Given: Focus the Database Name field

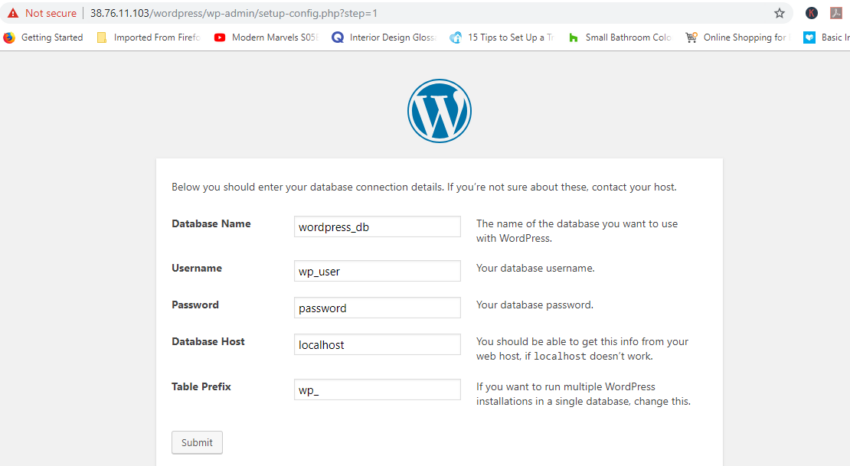Looking at the screenshot, I should coord(377,227).
